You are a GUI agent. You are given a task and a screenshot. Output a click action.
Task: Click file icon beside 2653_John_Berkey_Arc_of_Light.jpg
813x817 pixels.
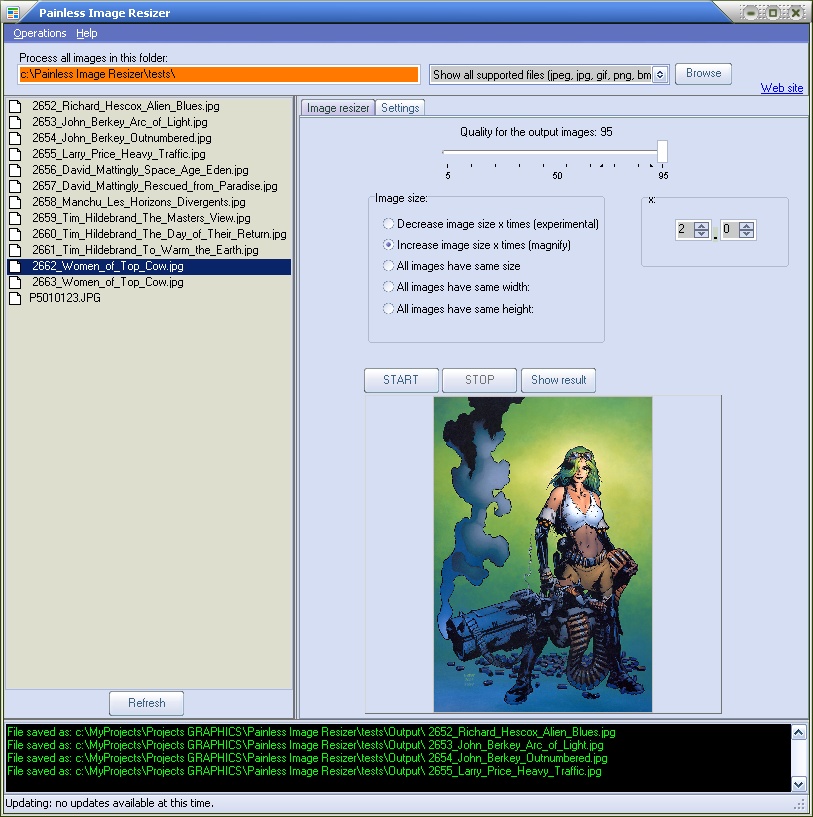point(16,122)
